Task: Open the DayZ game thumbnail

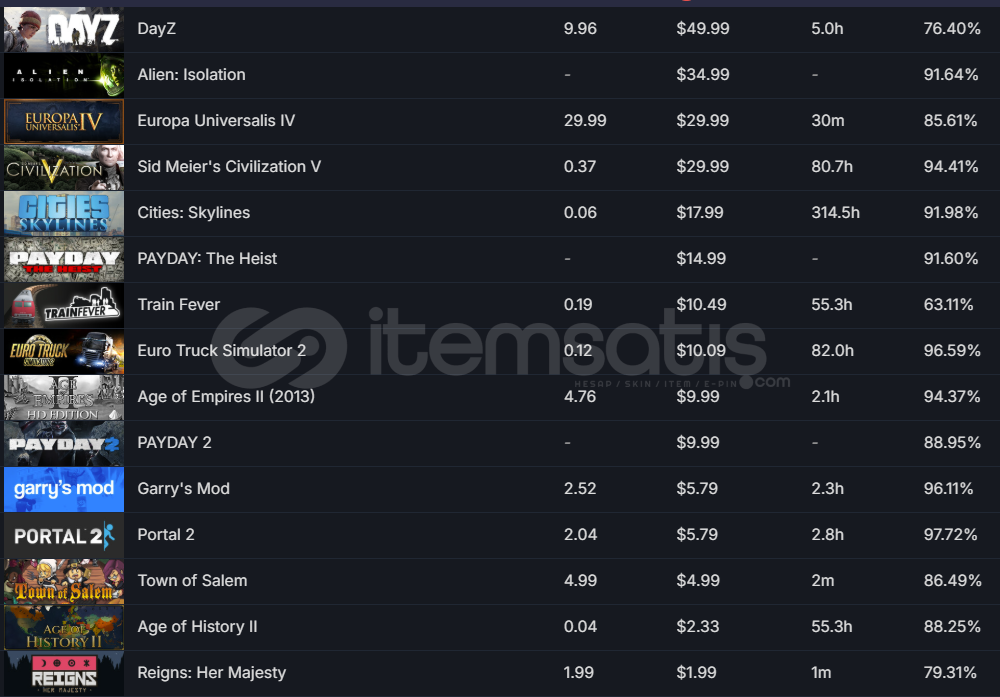Action: pos(64,29)
